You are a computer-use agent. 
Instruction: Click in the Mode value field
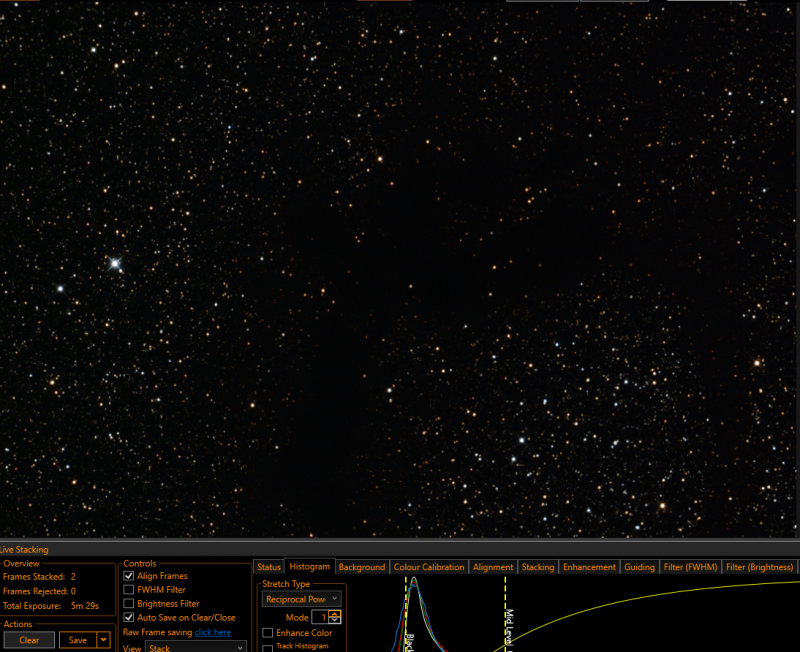(320, 617)
